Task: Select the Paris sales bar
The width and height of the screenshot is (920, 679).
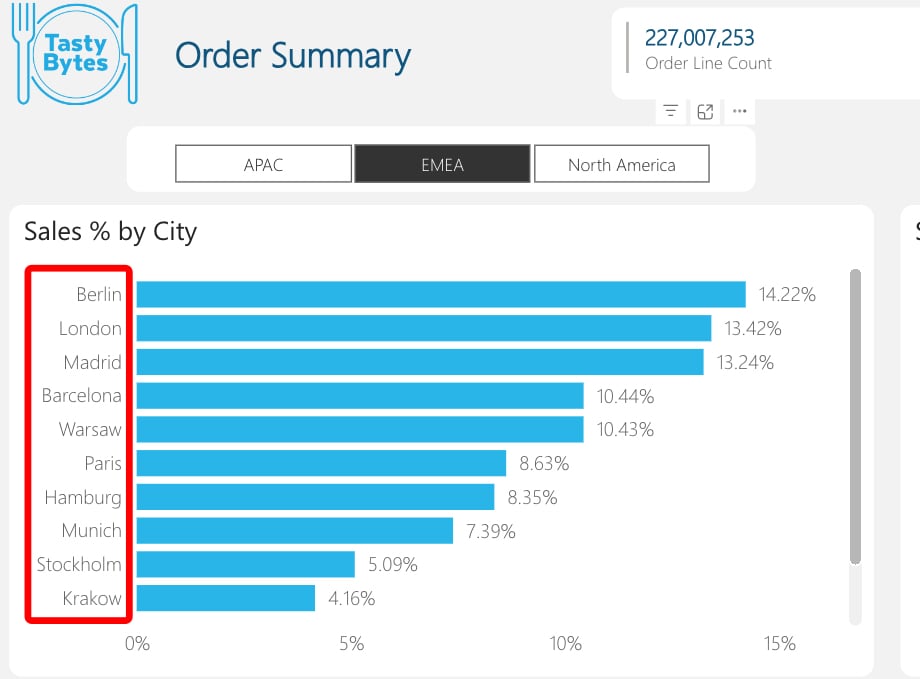Action: (x=320, y=463)
